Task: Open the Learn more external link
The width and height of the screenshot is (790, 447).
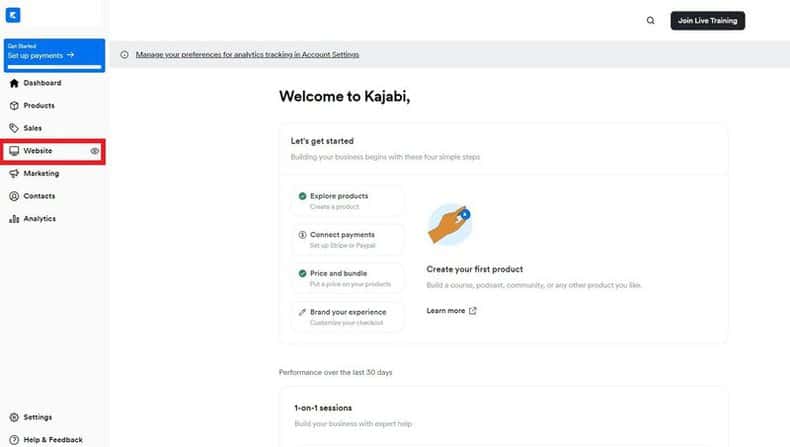Action: pos(451,311)
